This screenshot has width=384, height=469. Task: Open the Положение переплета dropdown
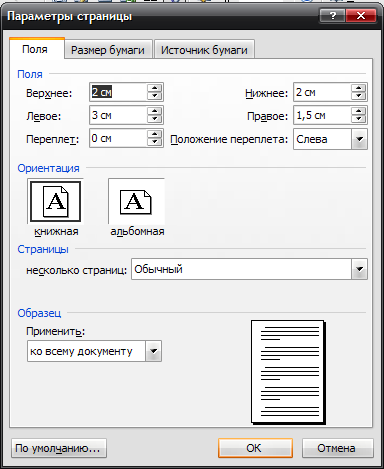(x=359, y=139)
